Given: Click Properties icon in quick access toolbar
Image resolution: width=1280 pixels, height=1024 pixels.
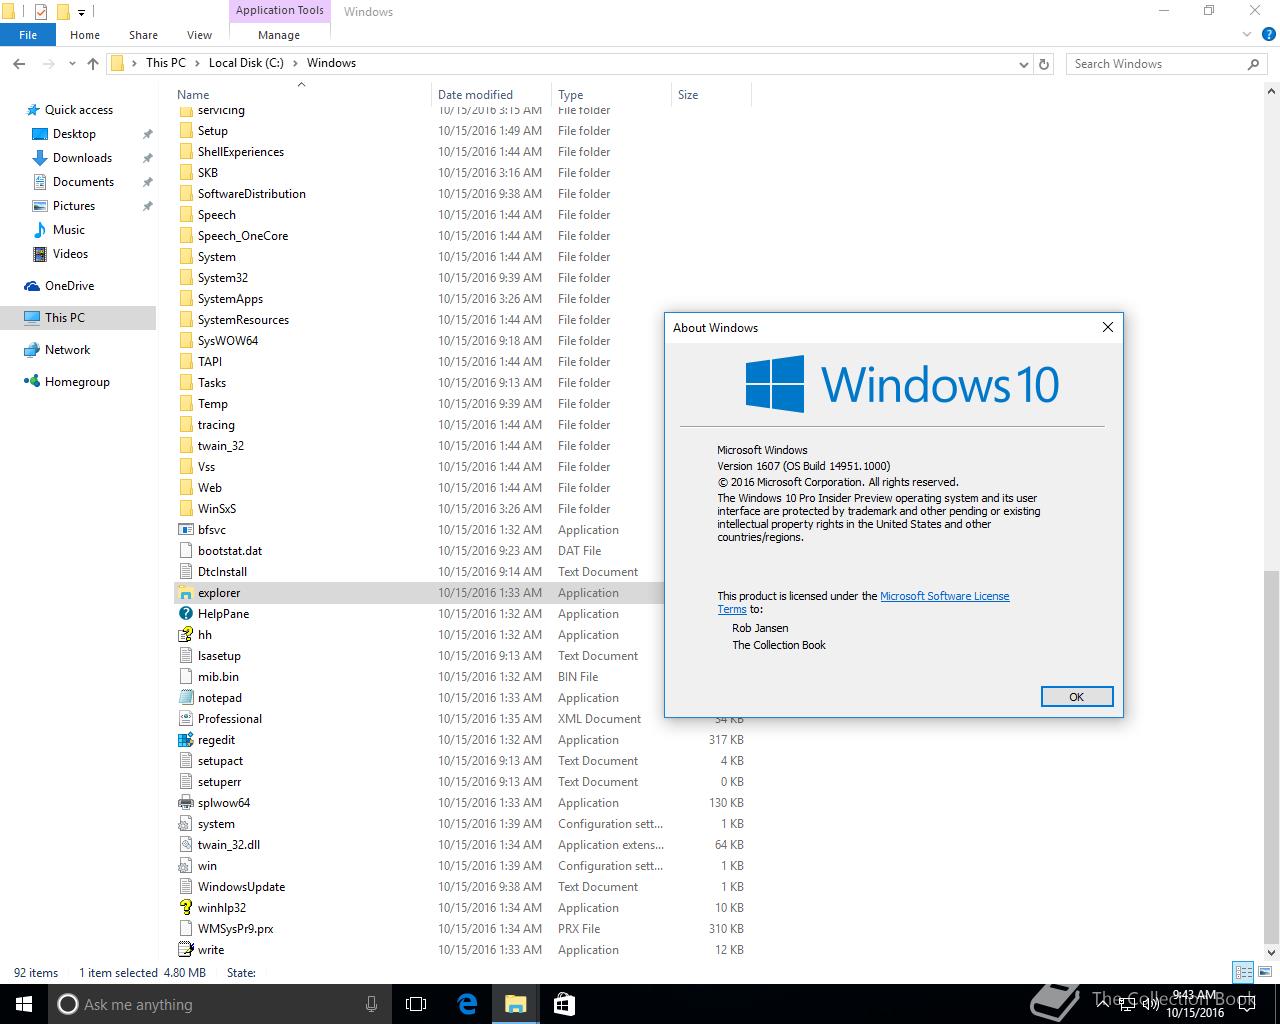Looking at the screenshot, I should tap(41, 12).
